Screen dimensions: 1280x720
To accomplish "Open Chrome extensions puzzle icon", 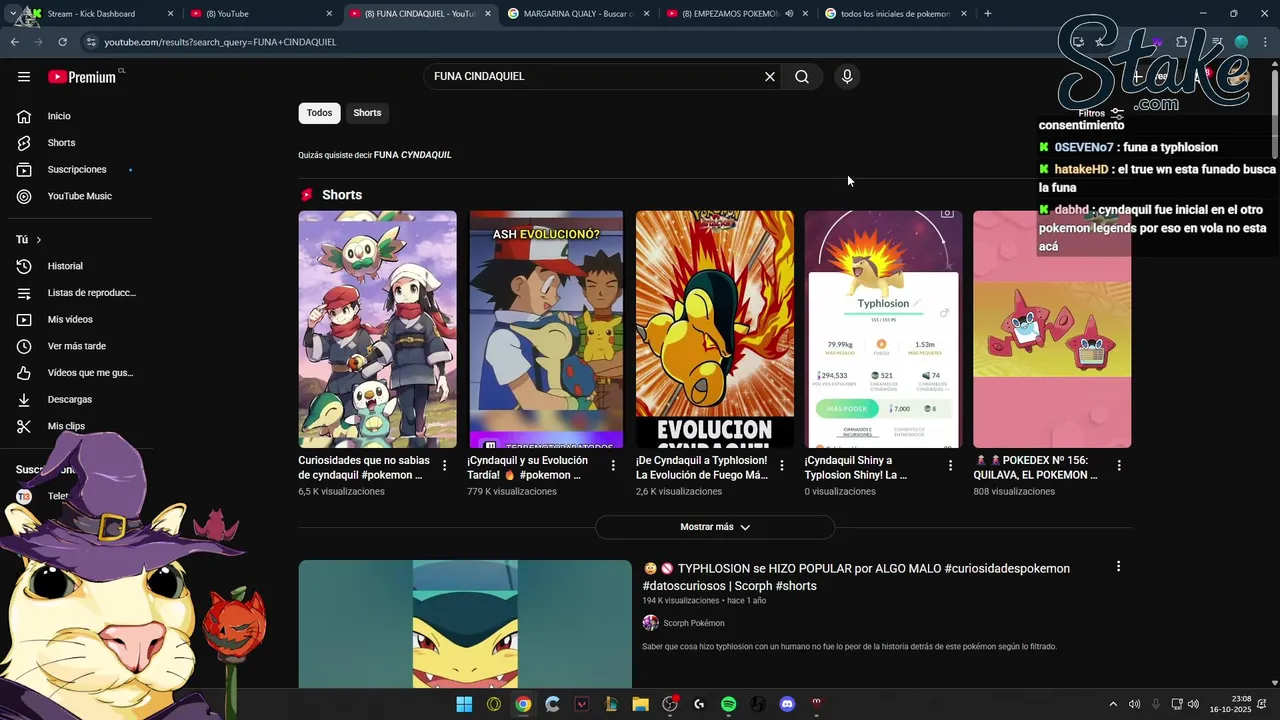I will tap(1182, 42).
